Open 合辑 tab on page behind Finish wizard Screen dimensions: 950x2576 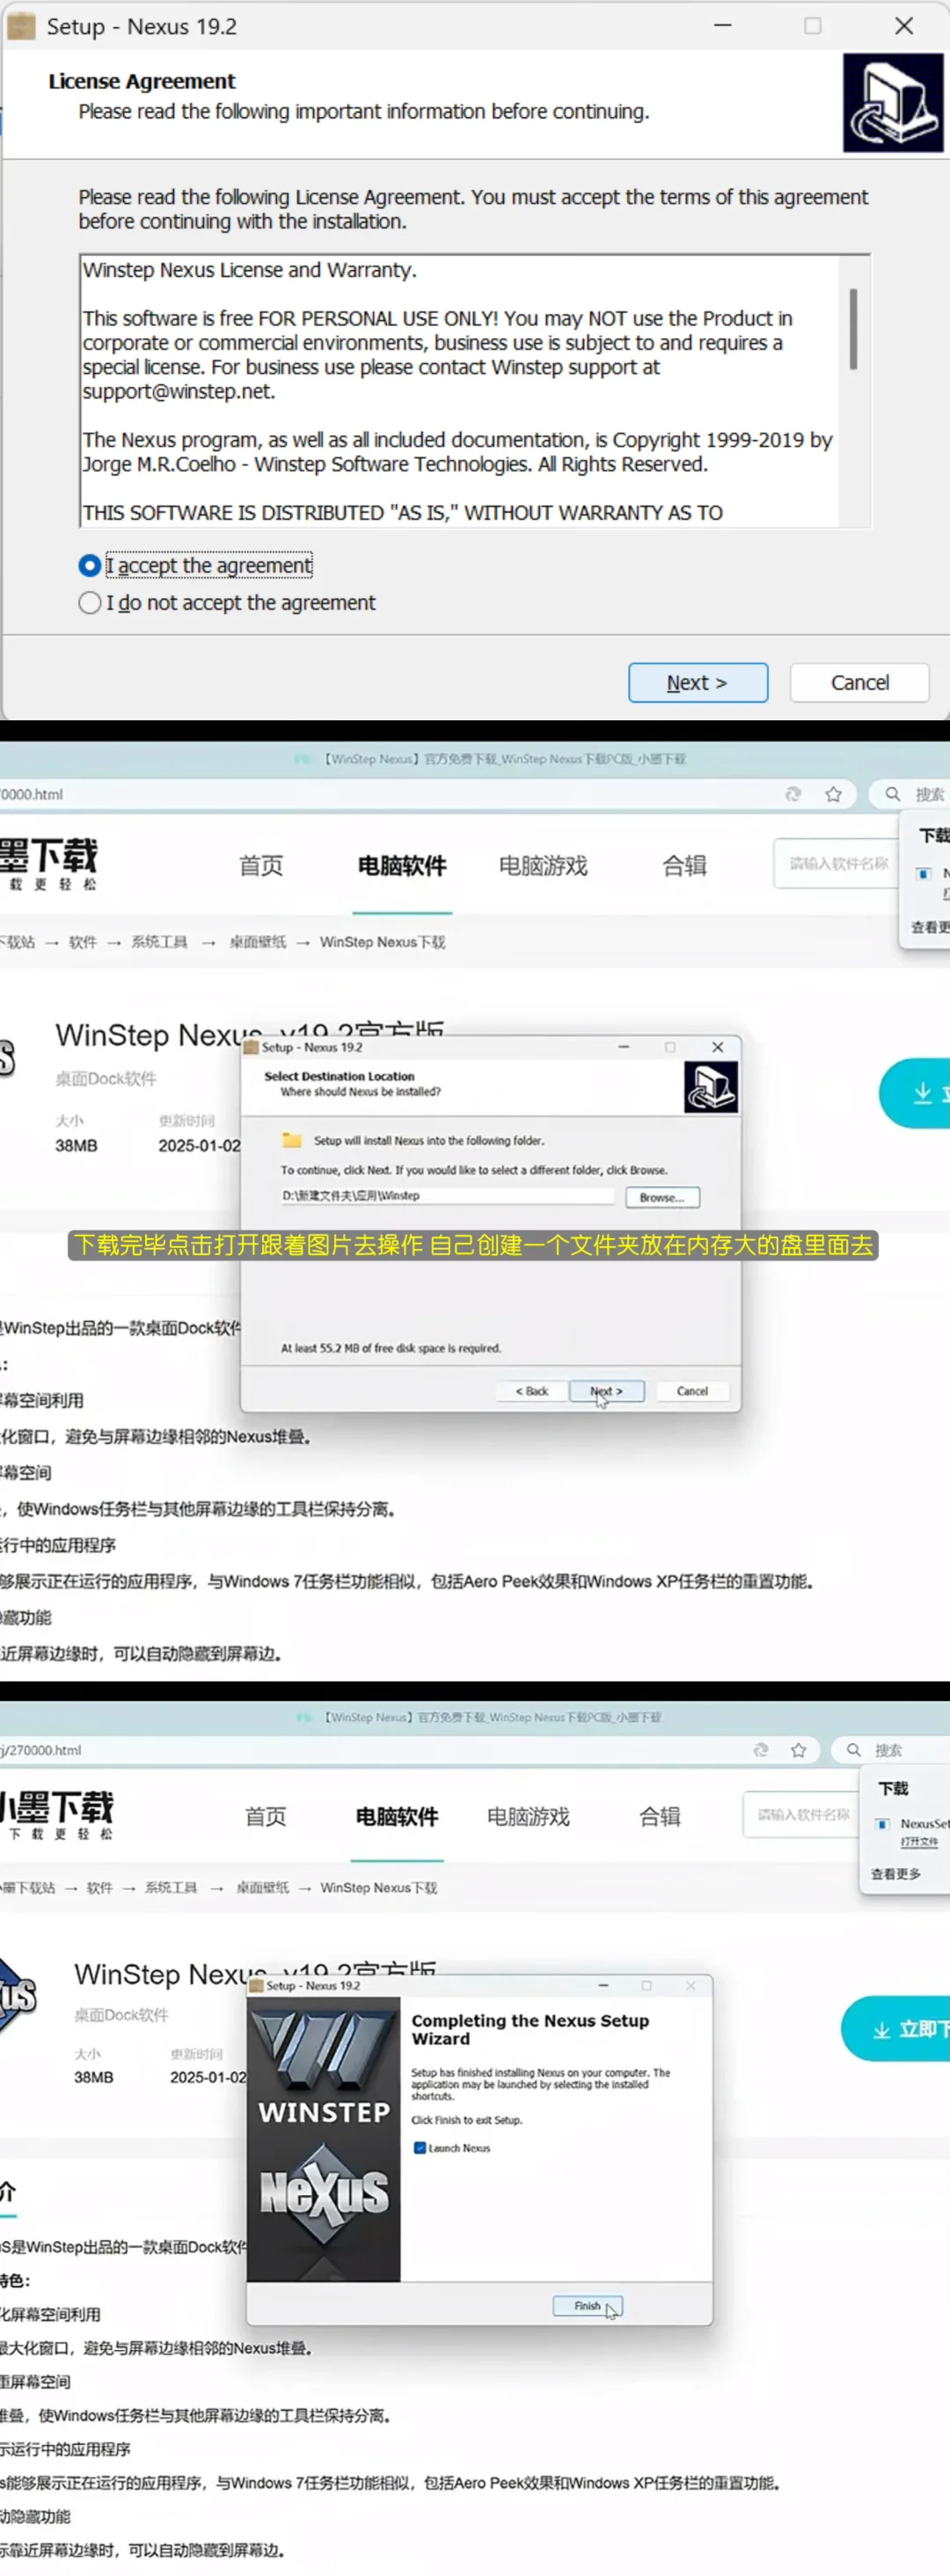(x=660, y=1816)
